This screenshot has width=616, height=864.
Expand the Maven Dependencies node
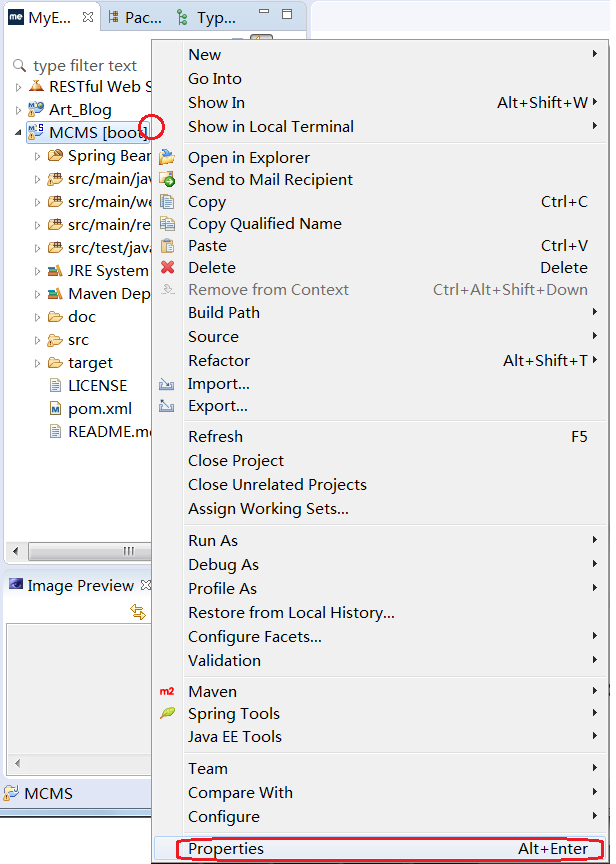click(x=37, y=294)
